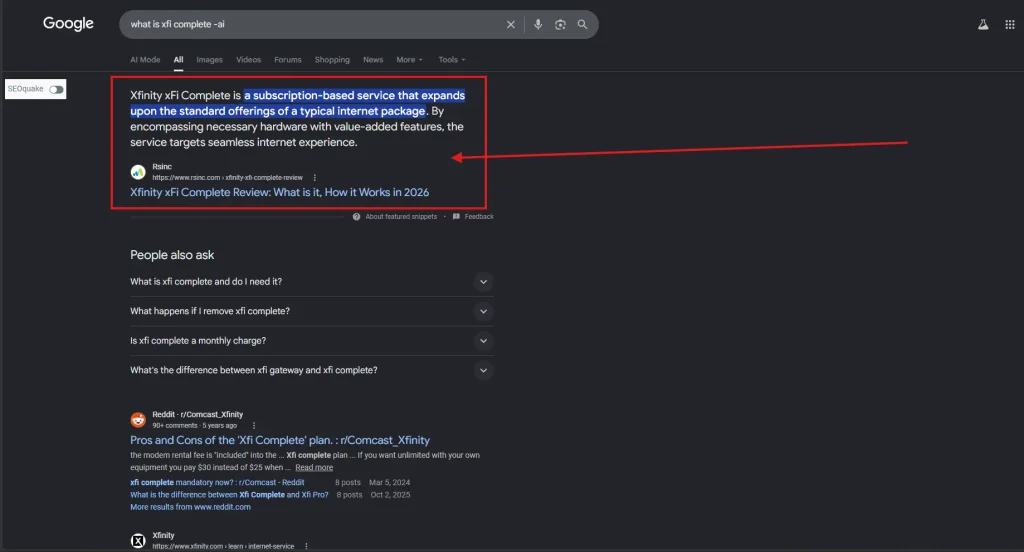Click the 'Reddit · r/Comcast_Xfinity' source name
This screenshot has height=552, width=1024.
[197, 414]
